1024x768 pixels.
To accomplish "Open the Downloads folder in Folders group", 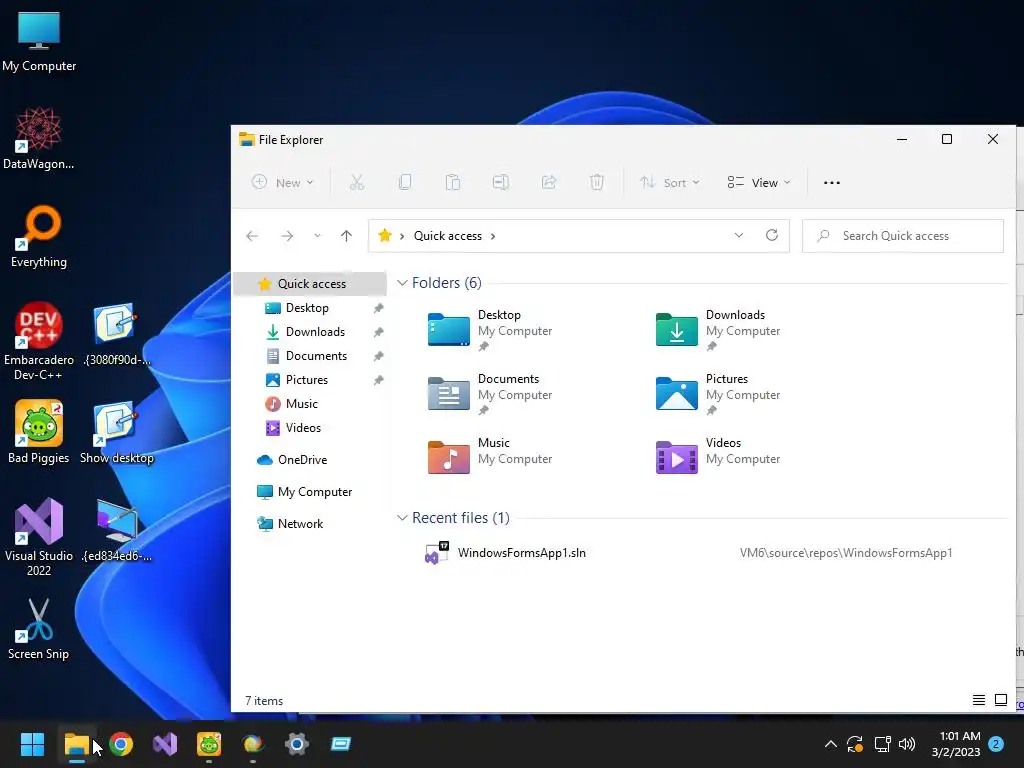I will [x=718, y=330].
